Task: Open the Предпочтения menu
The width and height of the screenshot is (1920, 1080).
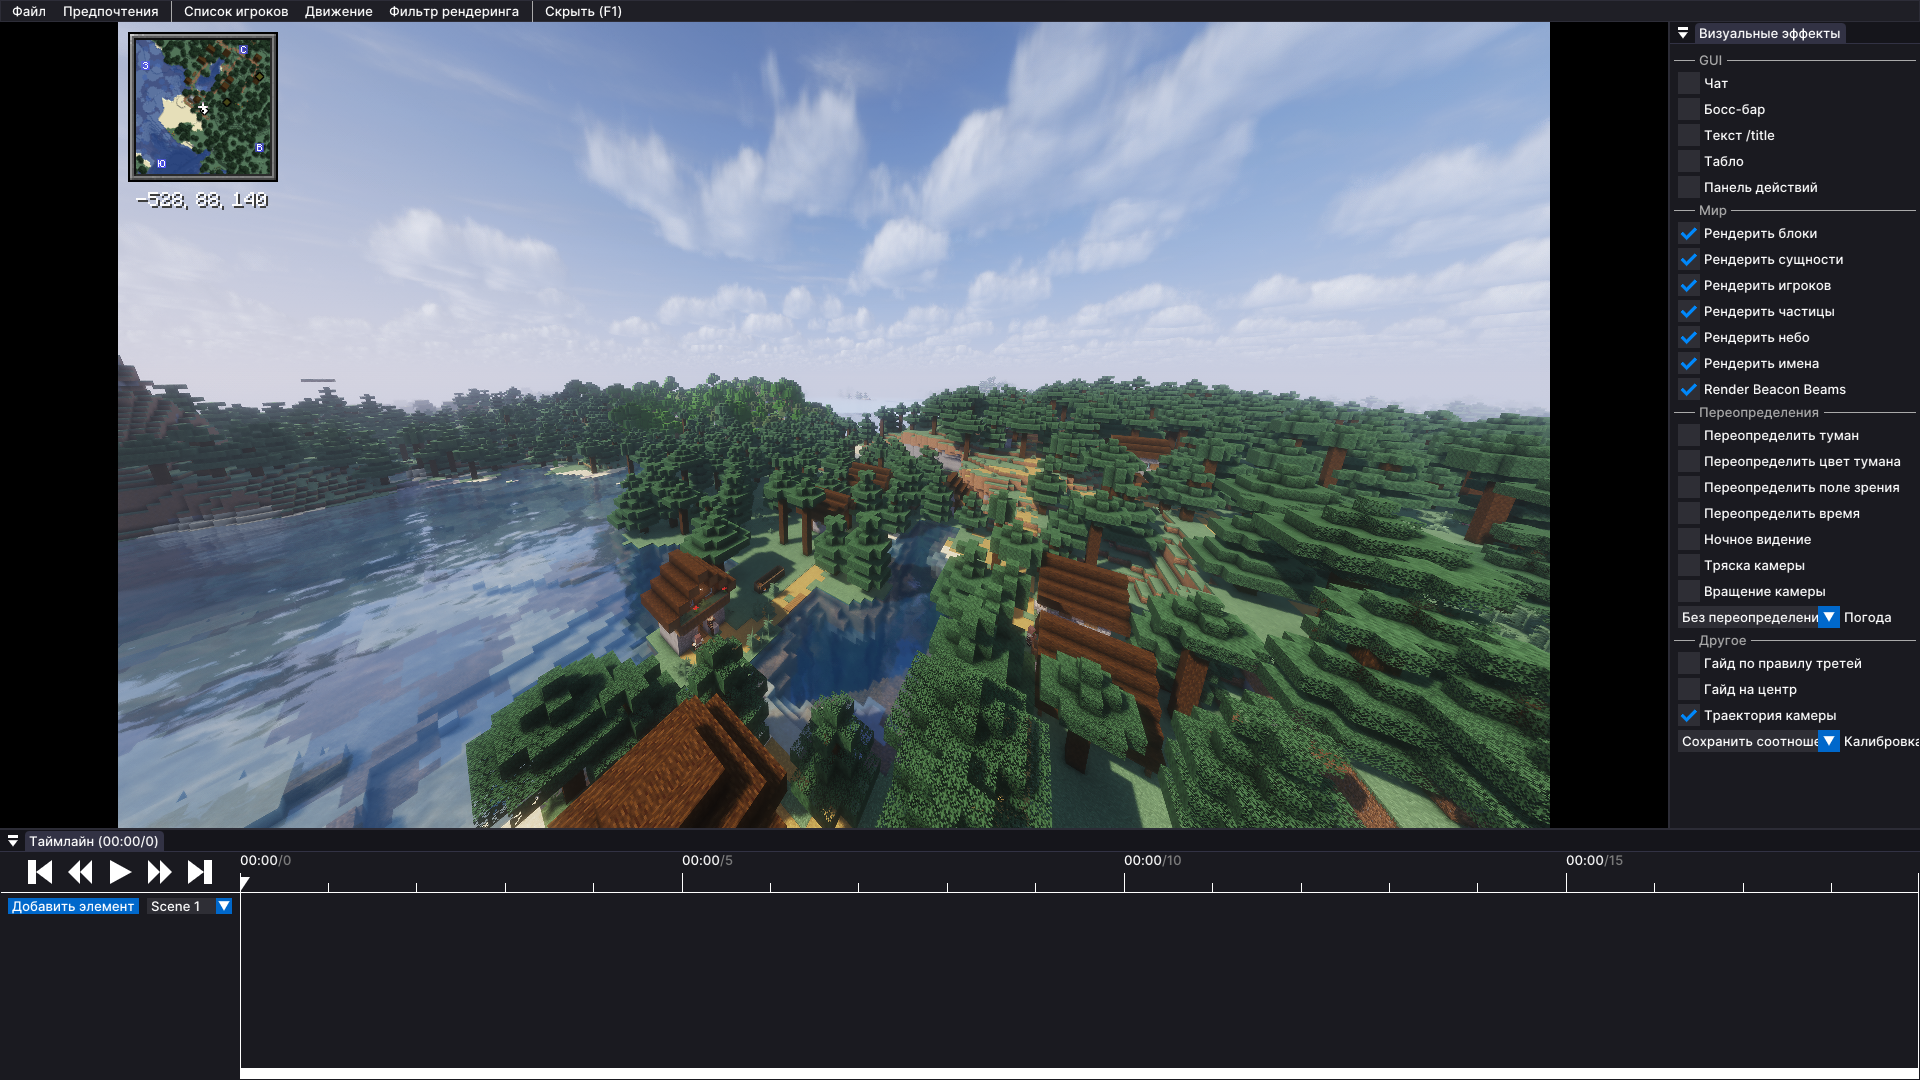Action: click(110, 11)
